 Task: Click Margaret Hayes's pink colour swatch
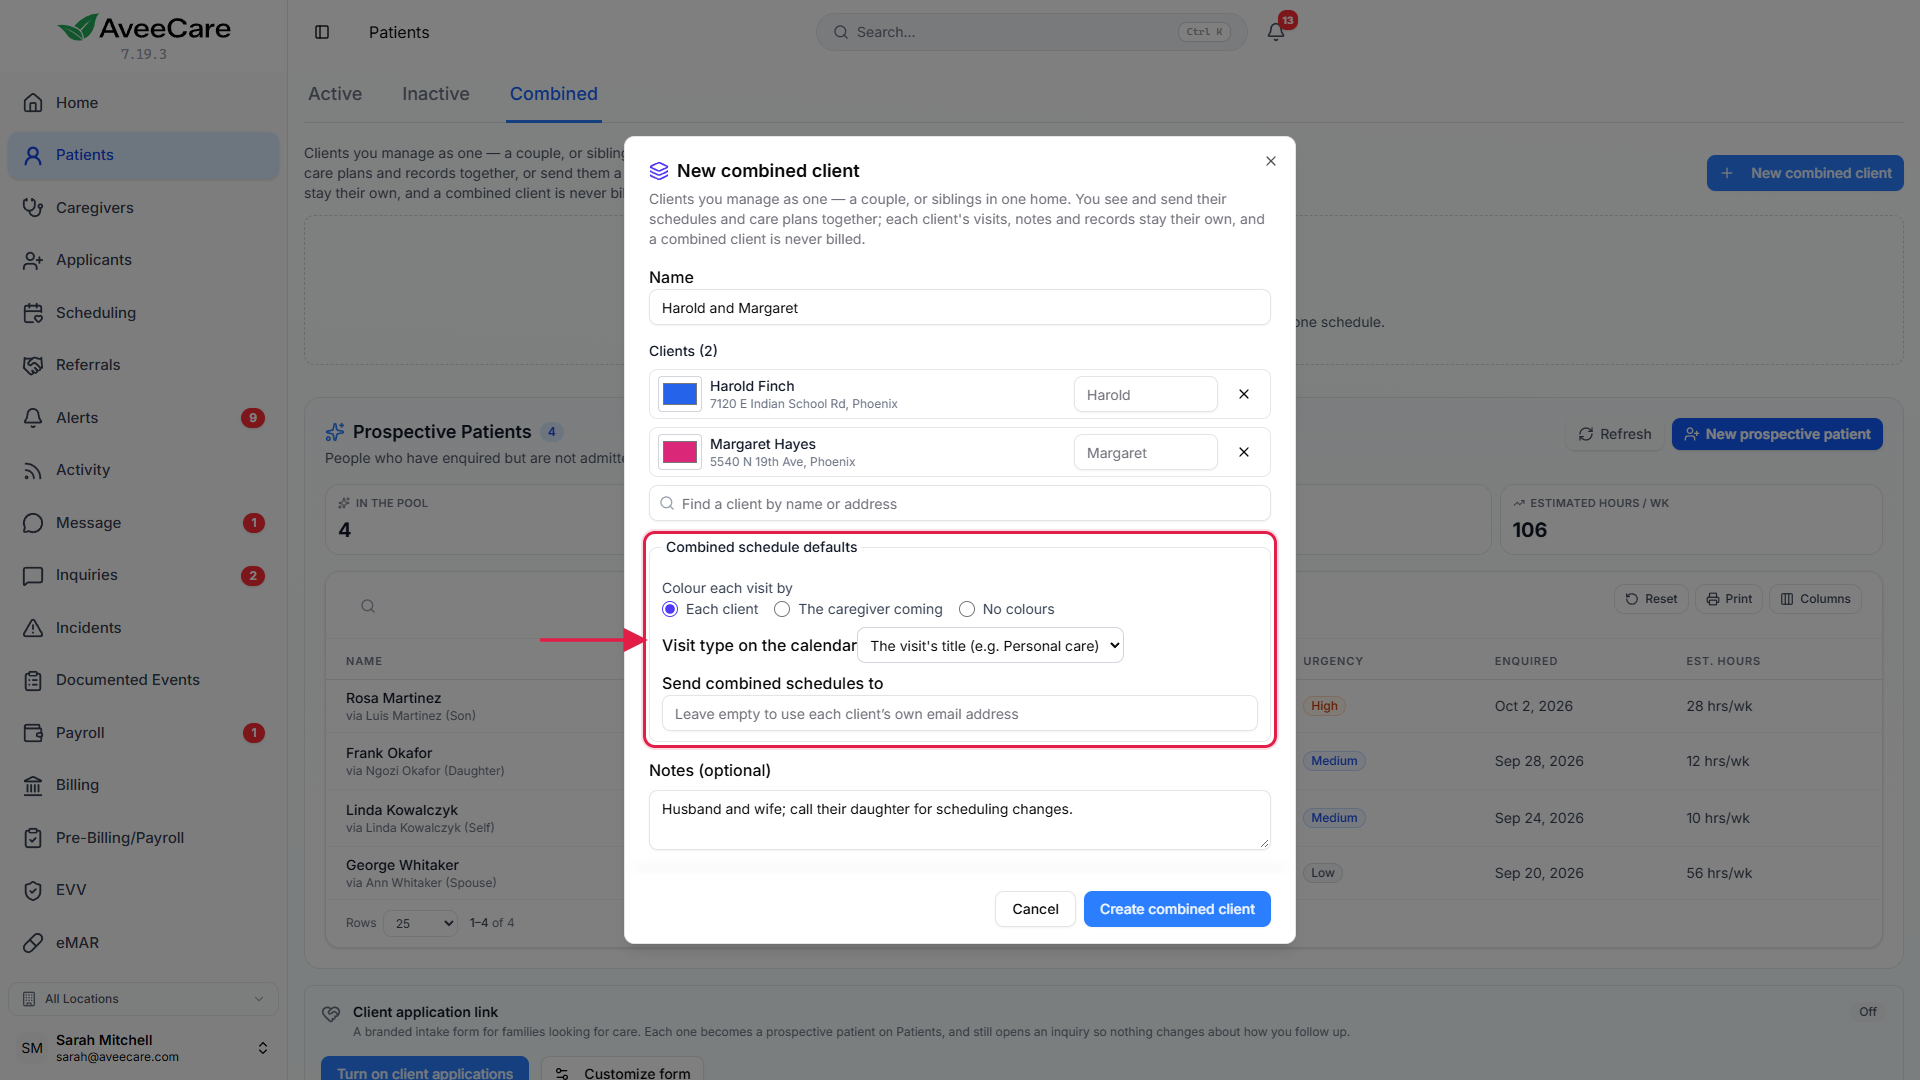coord(680,452)
